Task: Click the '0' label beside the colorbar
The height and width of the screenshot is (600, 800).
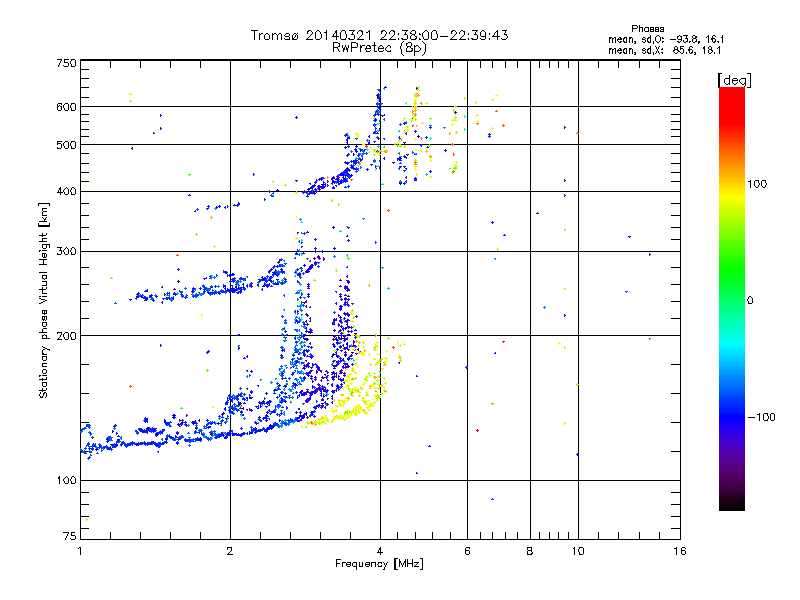Action: [749, 300]
